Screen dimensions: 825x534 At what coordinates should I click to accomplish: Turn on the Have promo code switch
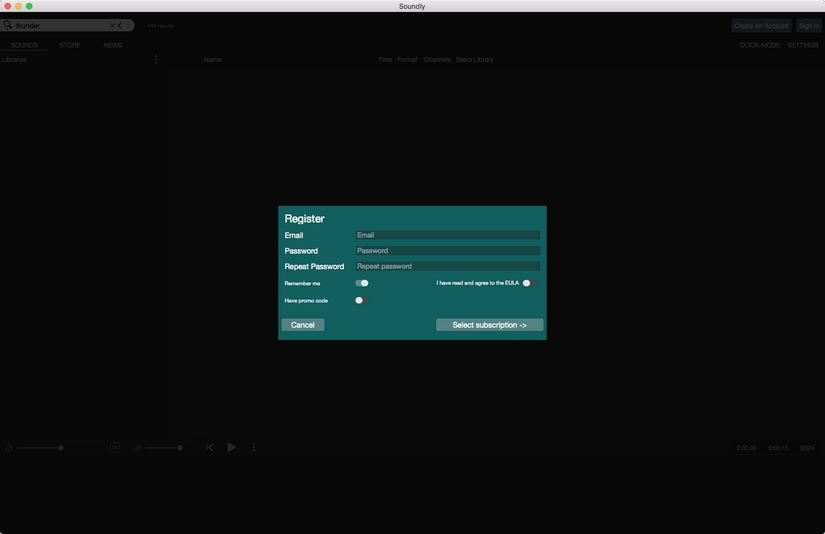[x=361, y=300]
